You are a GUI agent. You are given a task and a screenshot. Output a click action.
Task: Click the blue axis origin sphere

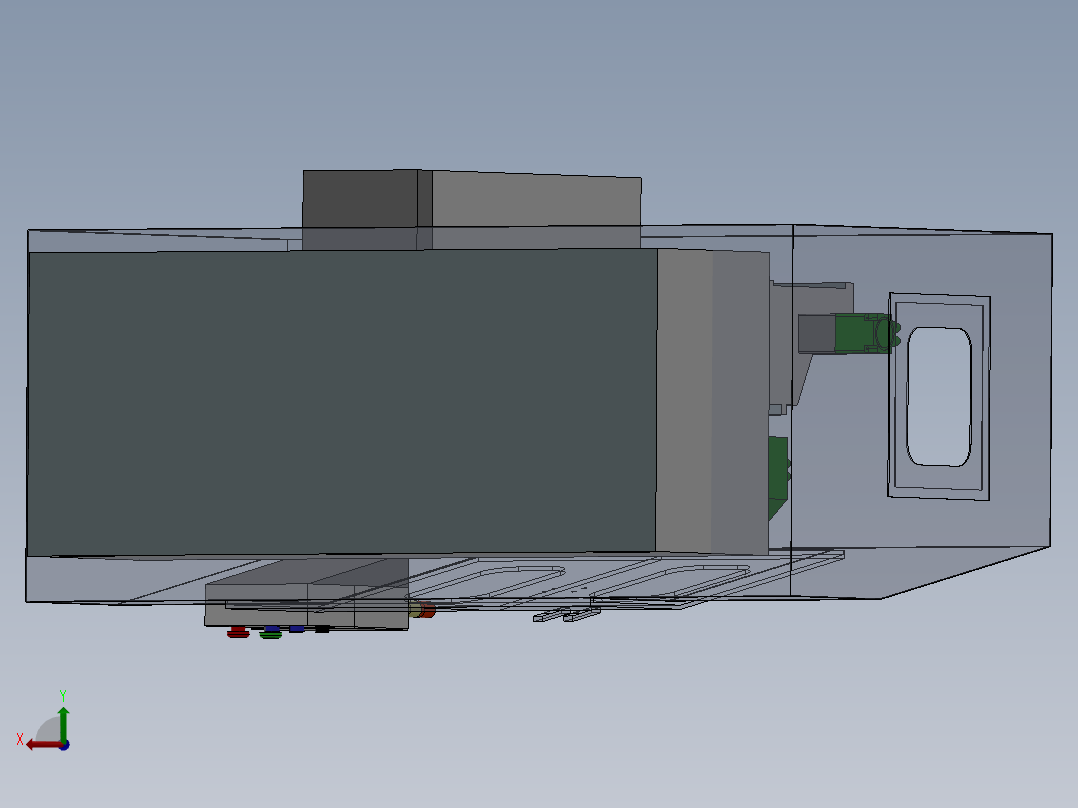click(x=64, y=747)
